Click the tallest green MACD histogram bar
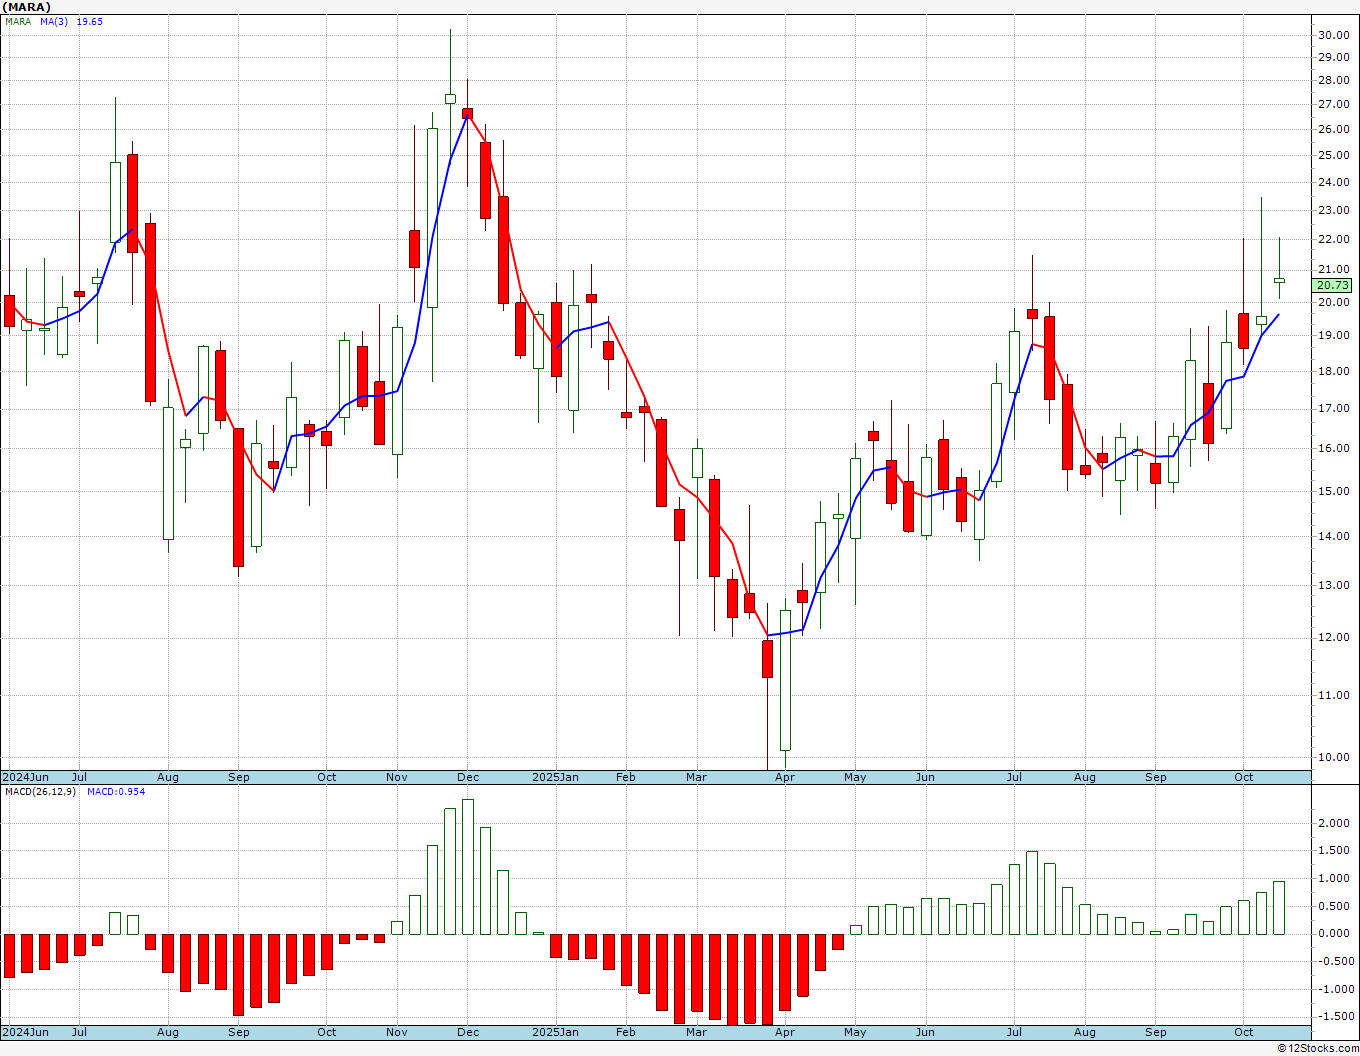 coord(467,867)
